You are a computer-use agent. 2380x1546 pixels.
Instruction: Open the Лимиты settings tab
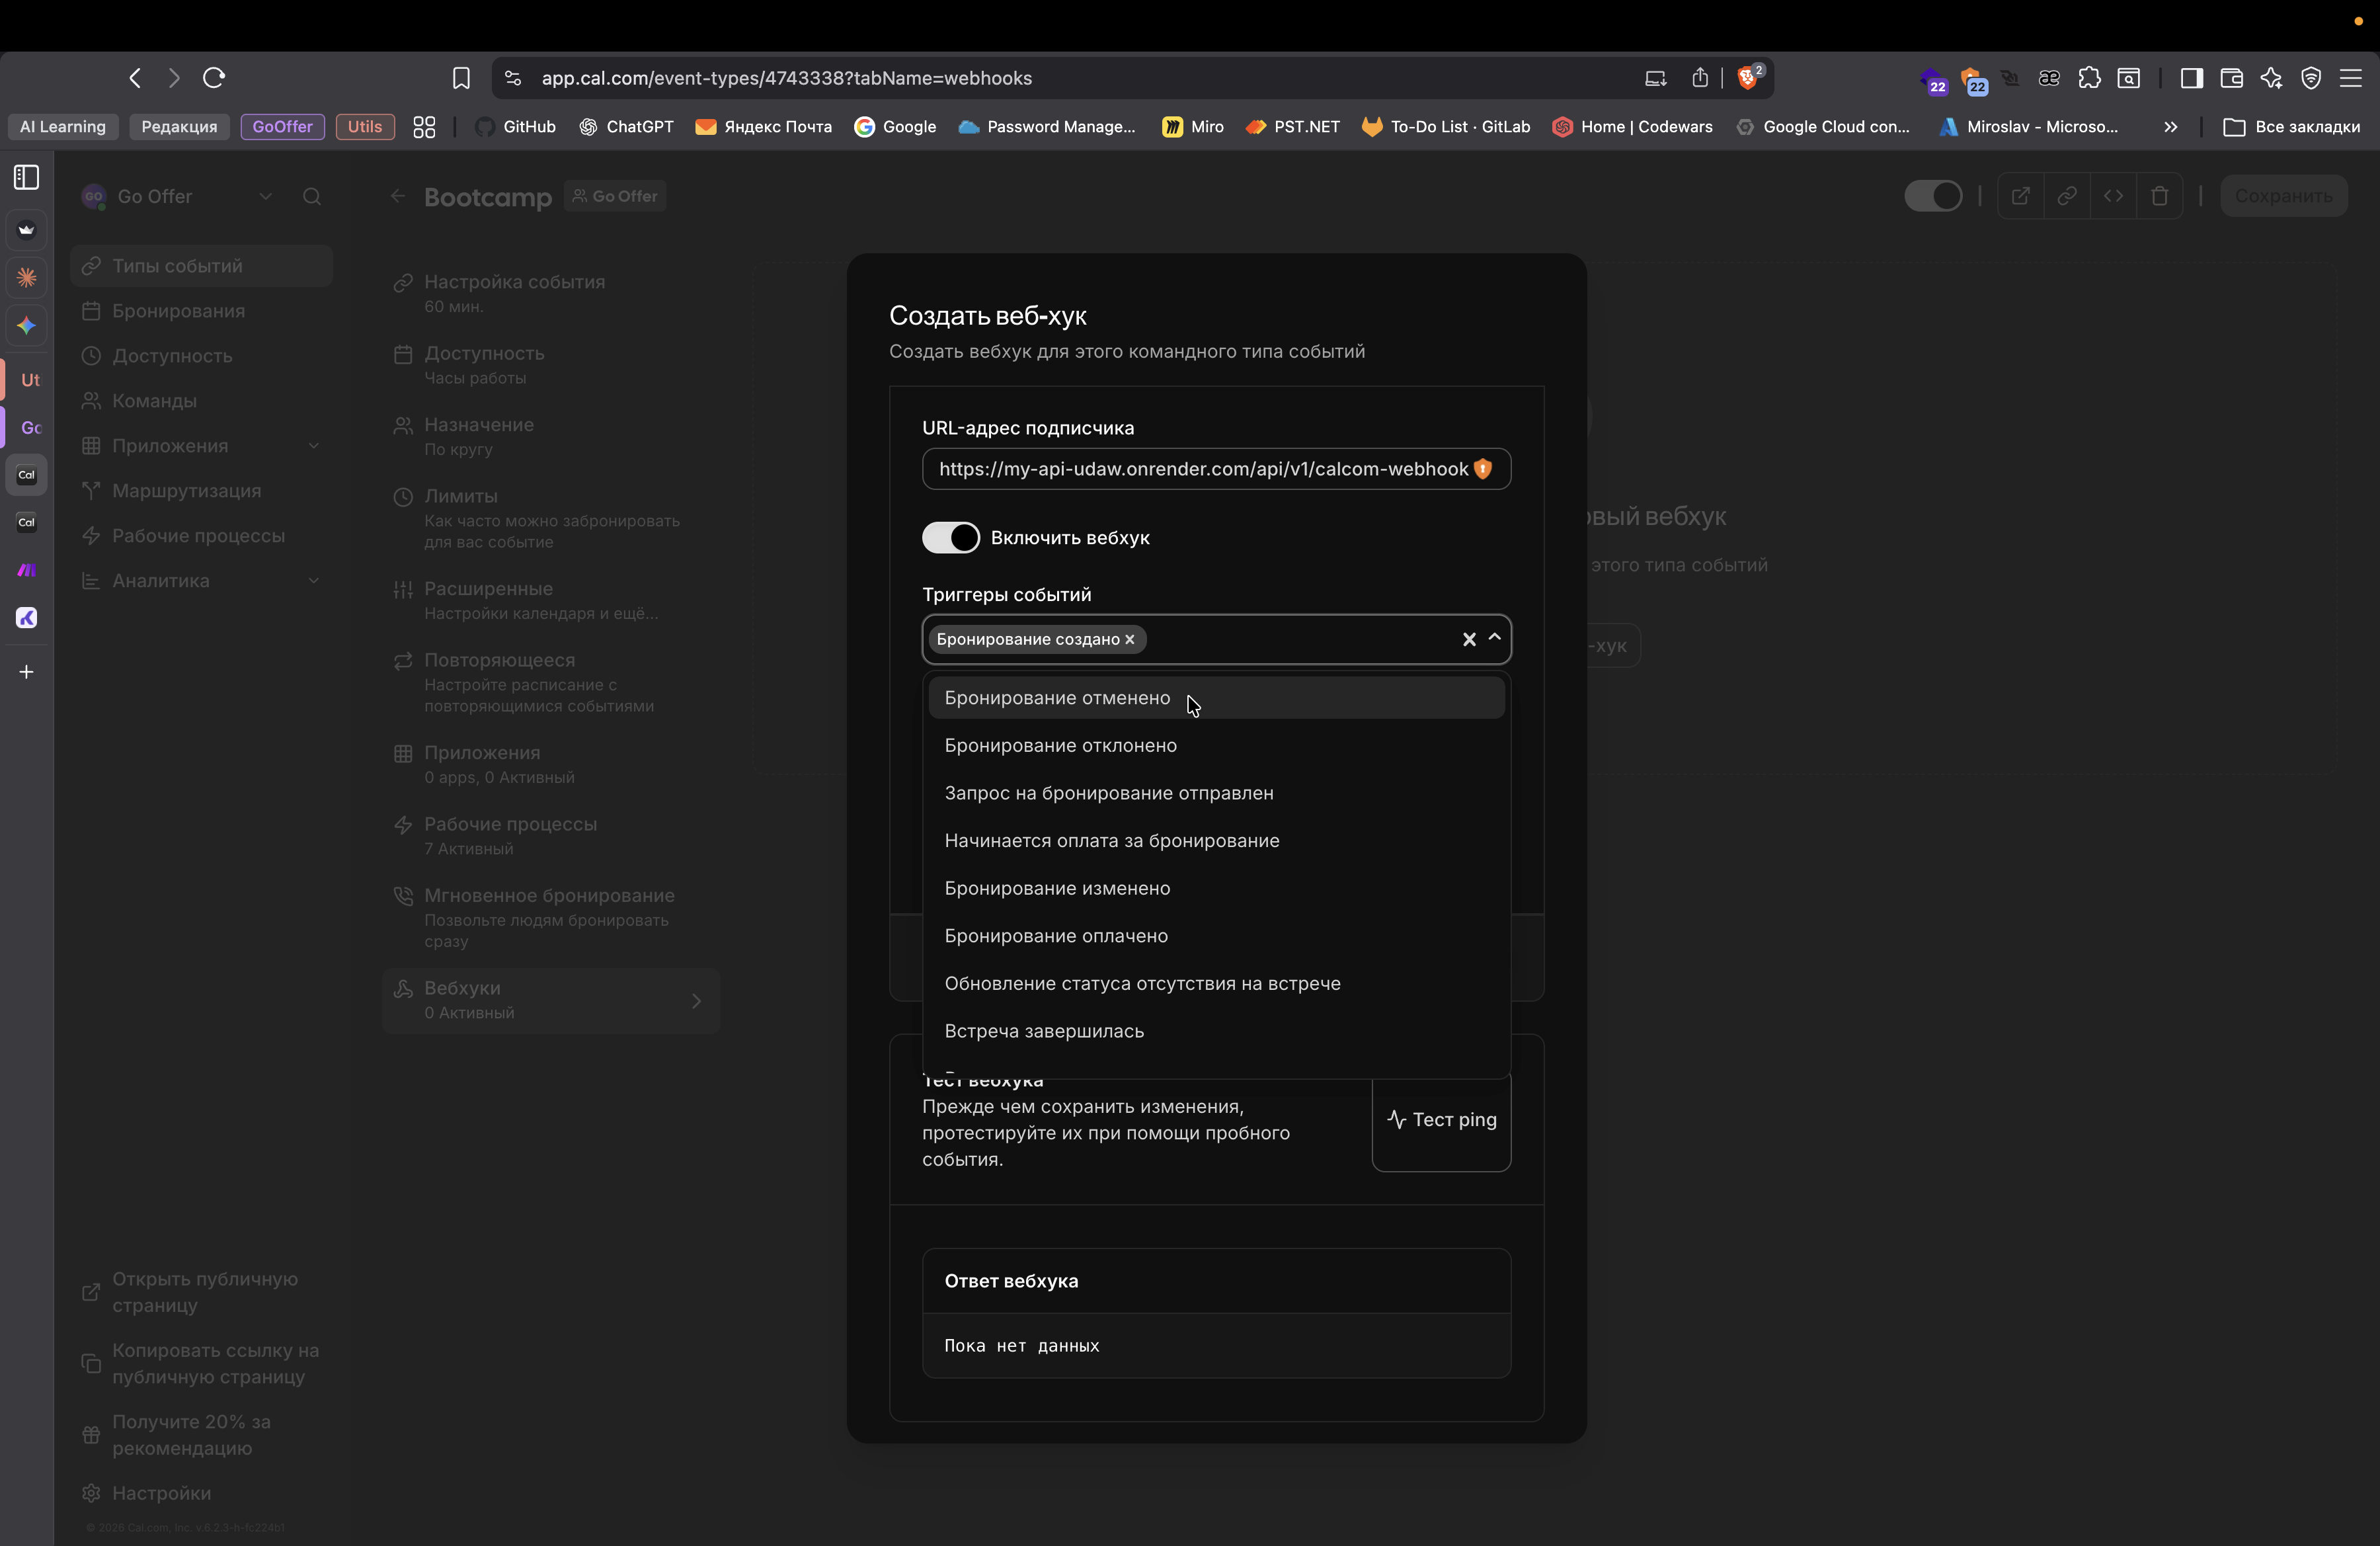460,496
